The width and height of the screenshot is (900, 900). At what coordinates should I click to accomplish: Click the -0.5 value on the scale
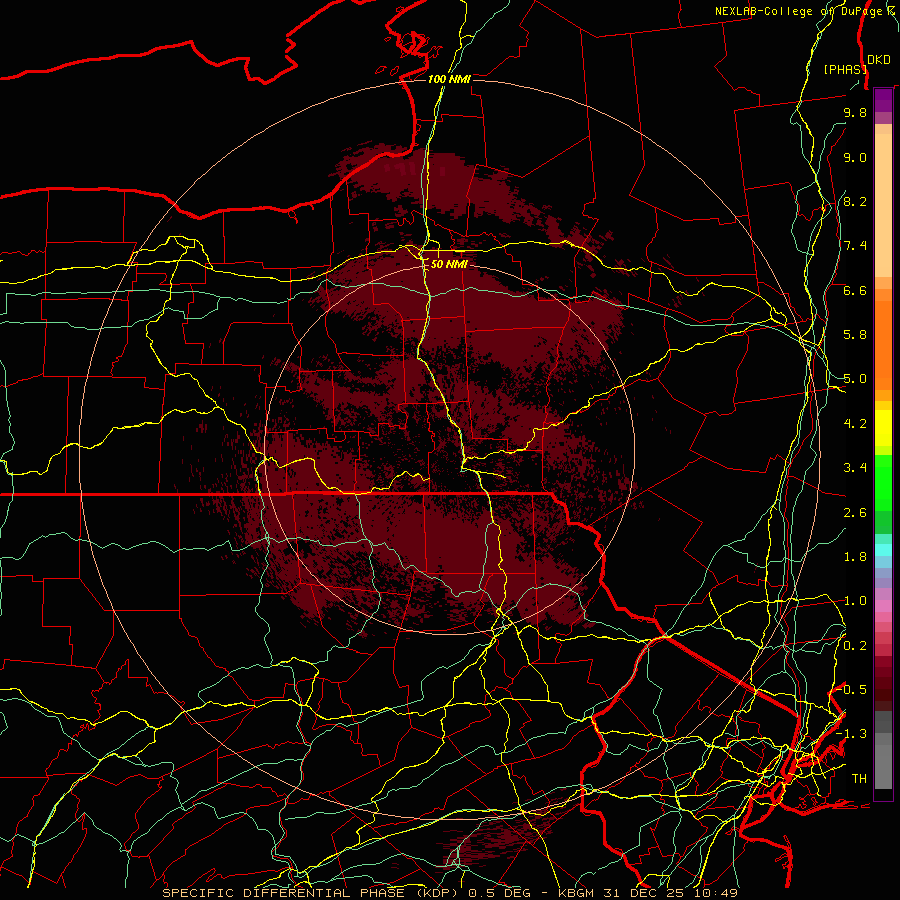click(852, 690)
